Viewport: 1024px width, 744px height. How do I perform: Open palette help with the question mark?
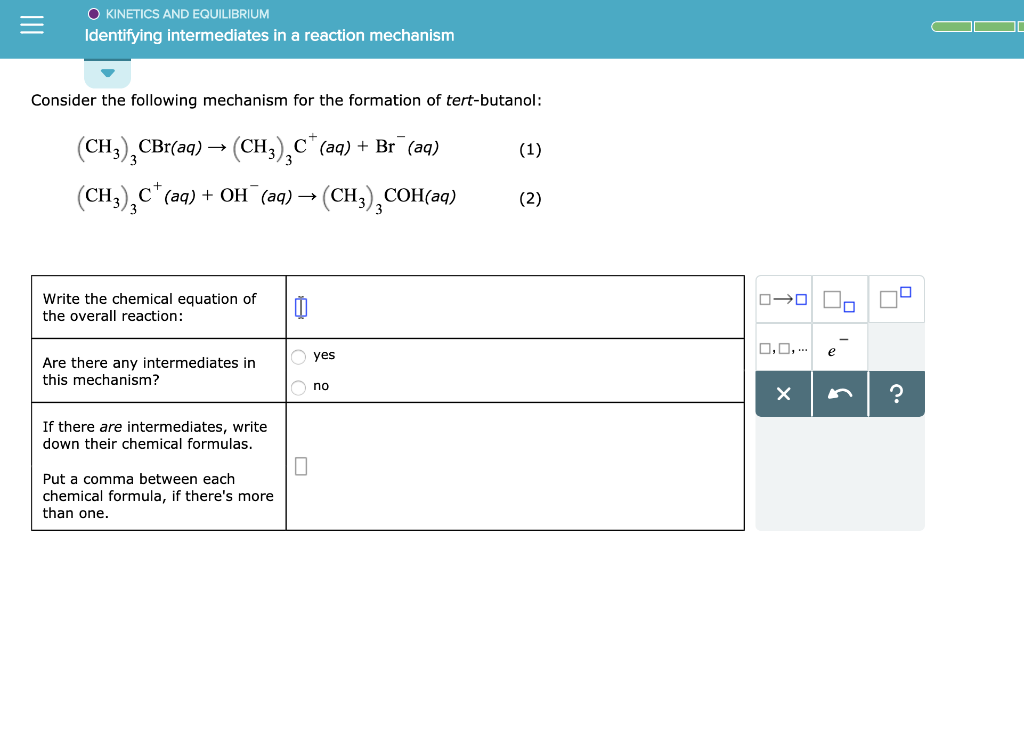[897, 393]
